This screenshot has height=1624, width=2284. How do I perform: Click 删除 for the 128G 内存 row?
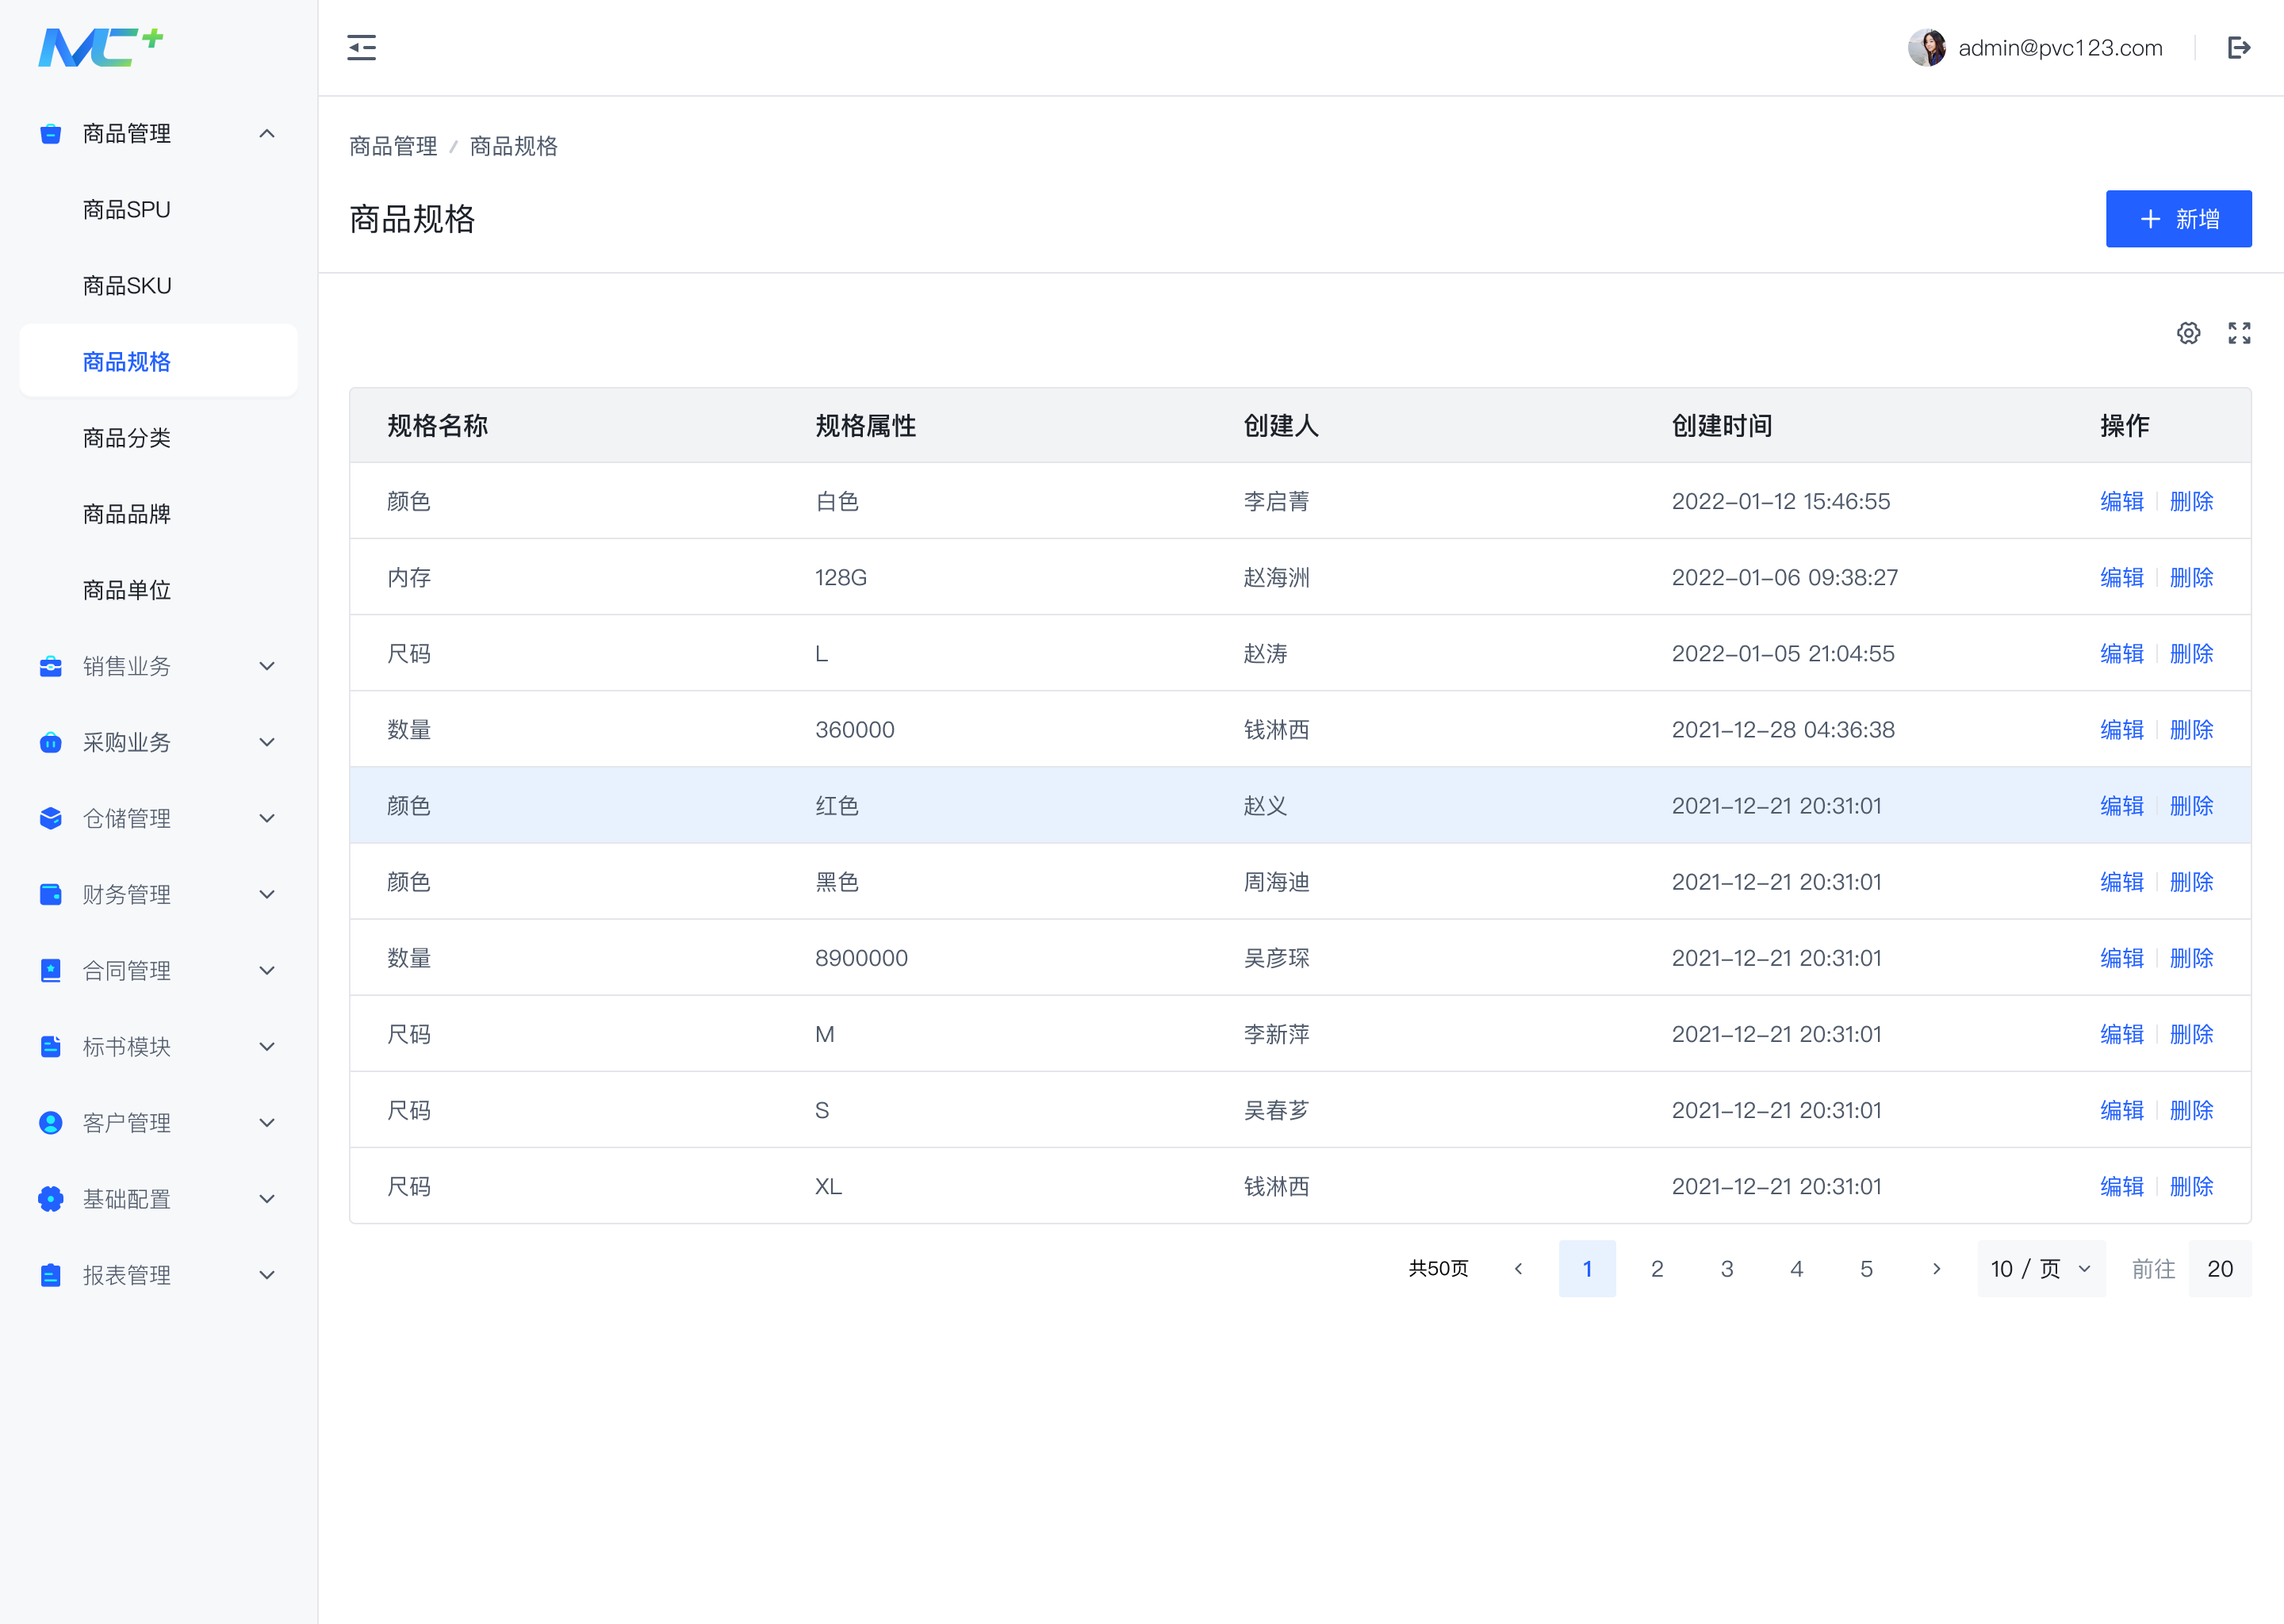click(x=2192, y=578)
